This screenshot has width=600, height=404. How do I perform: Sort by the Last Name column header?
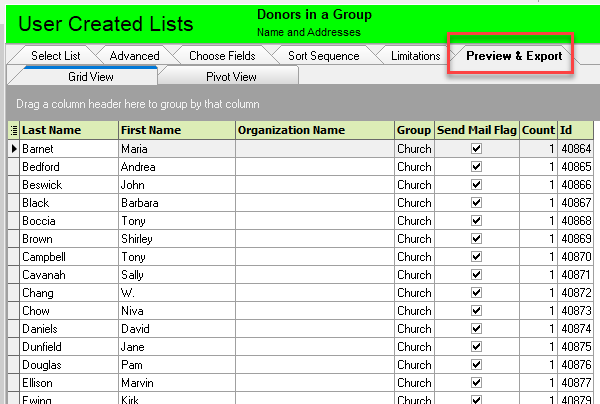coord(68,130)
